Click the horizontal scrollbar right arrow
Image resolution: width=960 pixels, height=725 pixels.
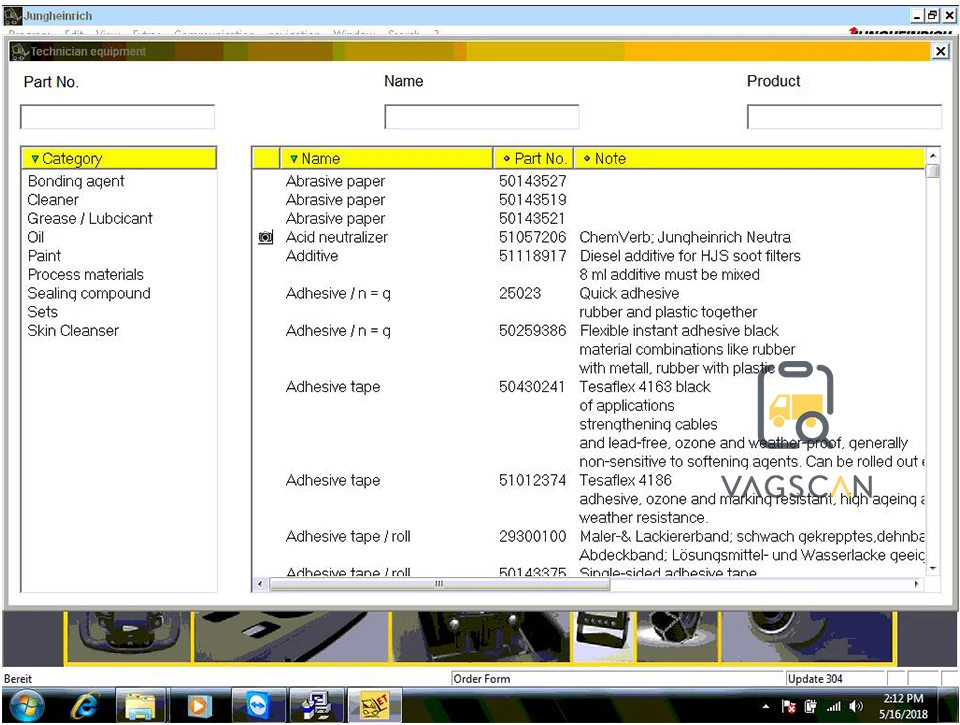point(917,584)
